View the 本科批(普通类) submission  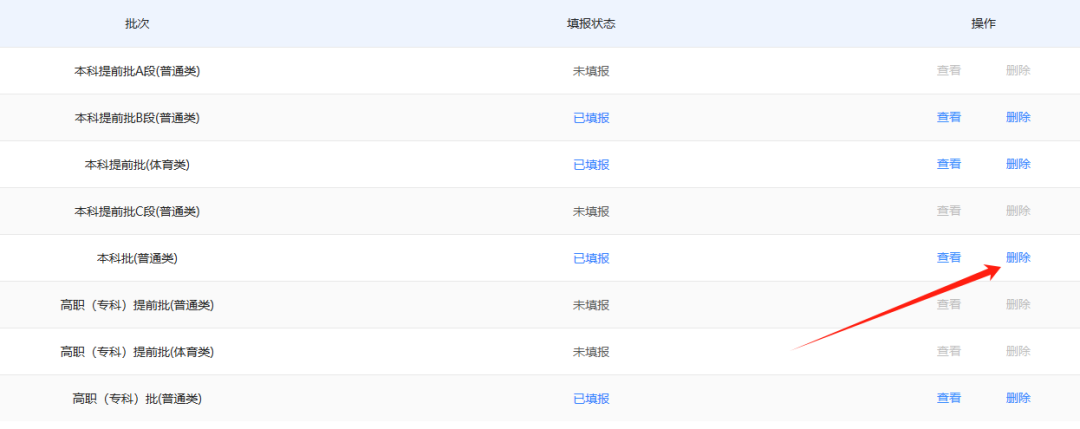click(x=948, y=258)
